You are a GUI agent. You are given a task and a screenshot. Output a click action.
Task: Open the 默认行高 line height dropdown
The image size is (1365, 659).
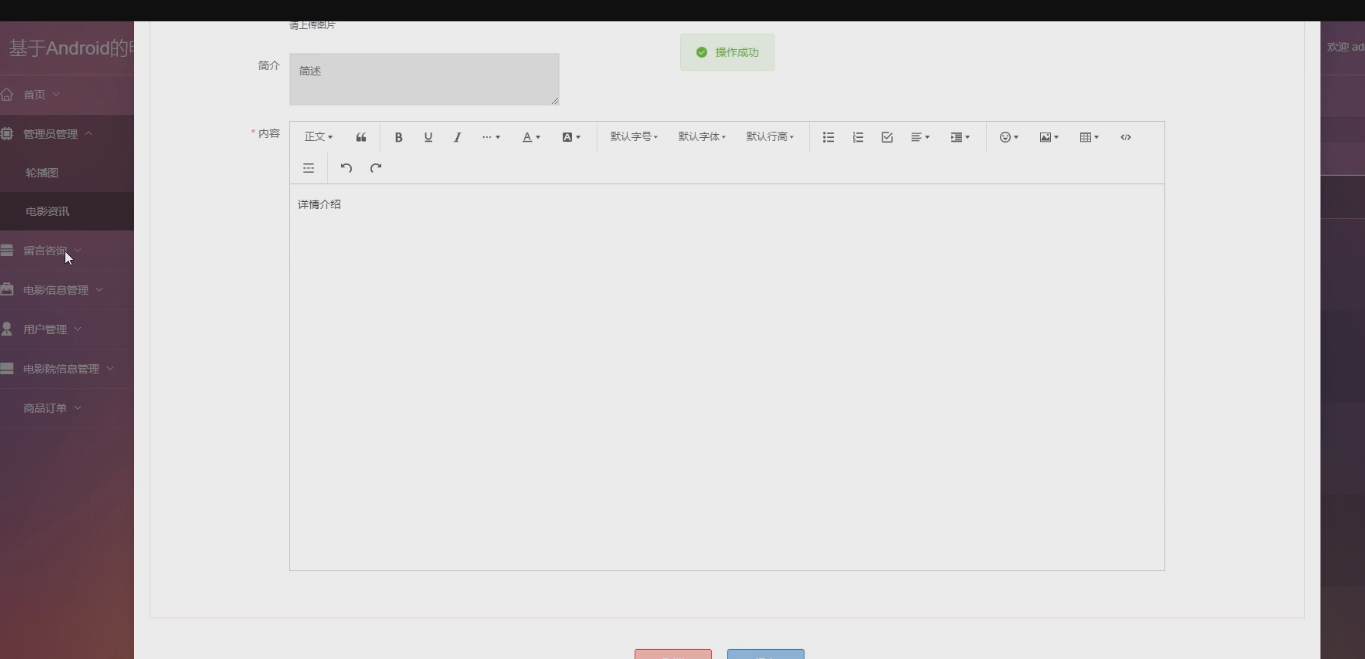(x=770, y=137)
